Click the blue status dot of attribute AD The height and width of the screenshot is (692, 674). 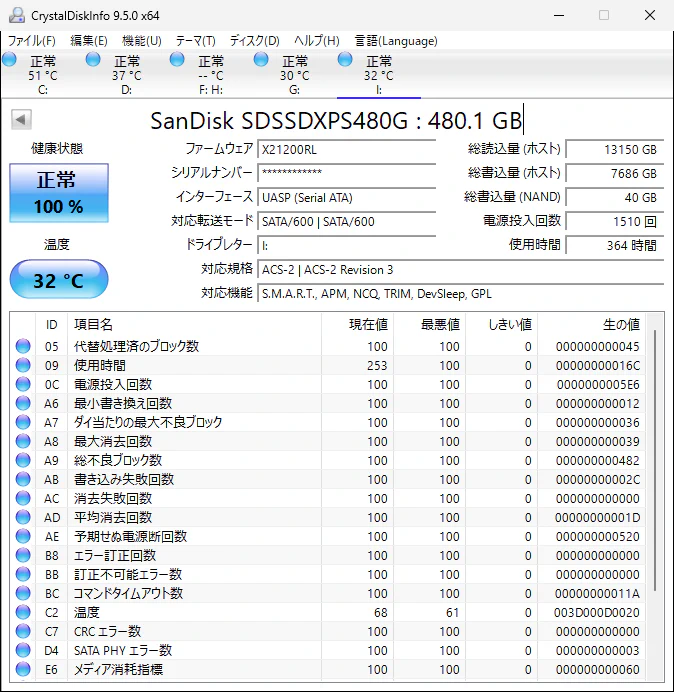(x=23, y=517)
